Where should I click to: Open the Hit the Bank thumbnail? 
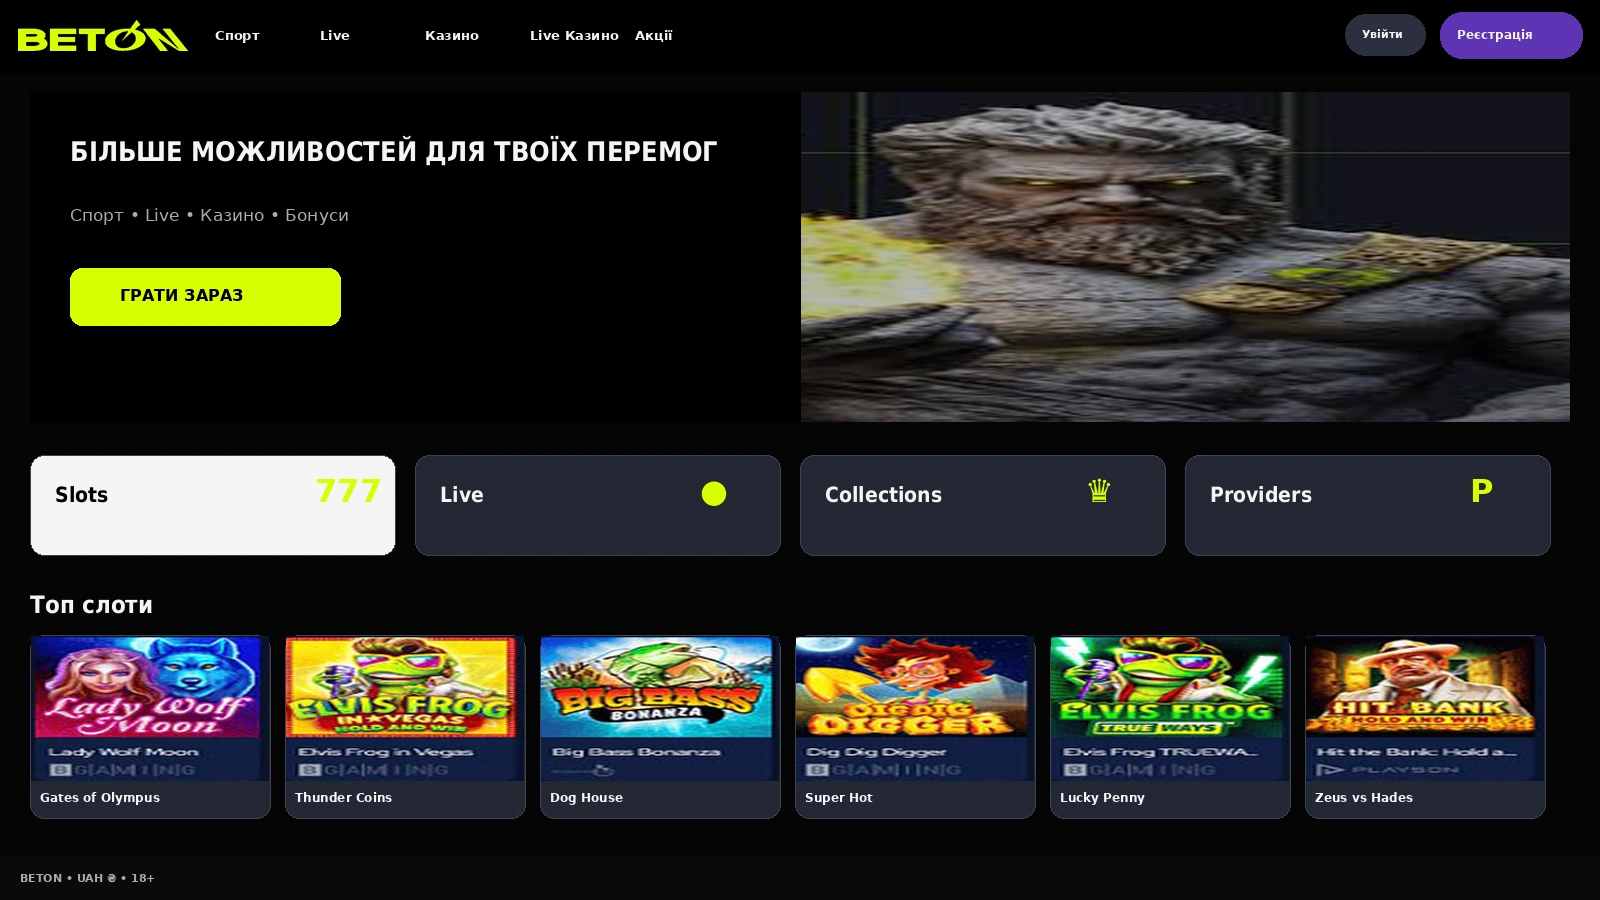(1425, 708)
